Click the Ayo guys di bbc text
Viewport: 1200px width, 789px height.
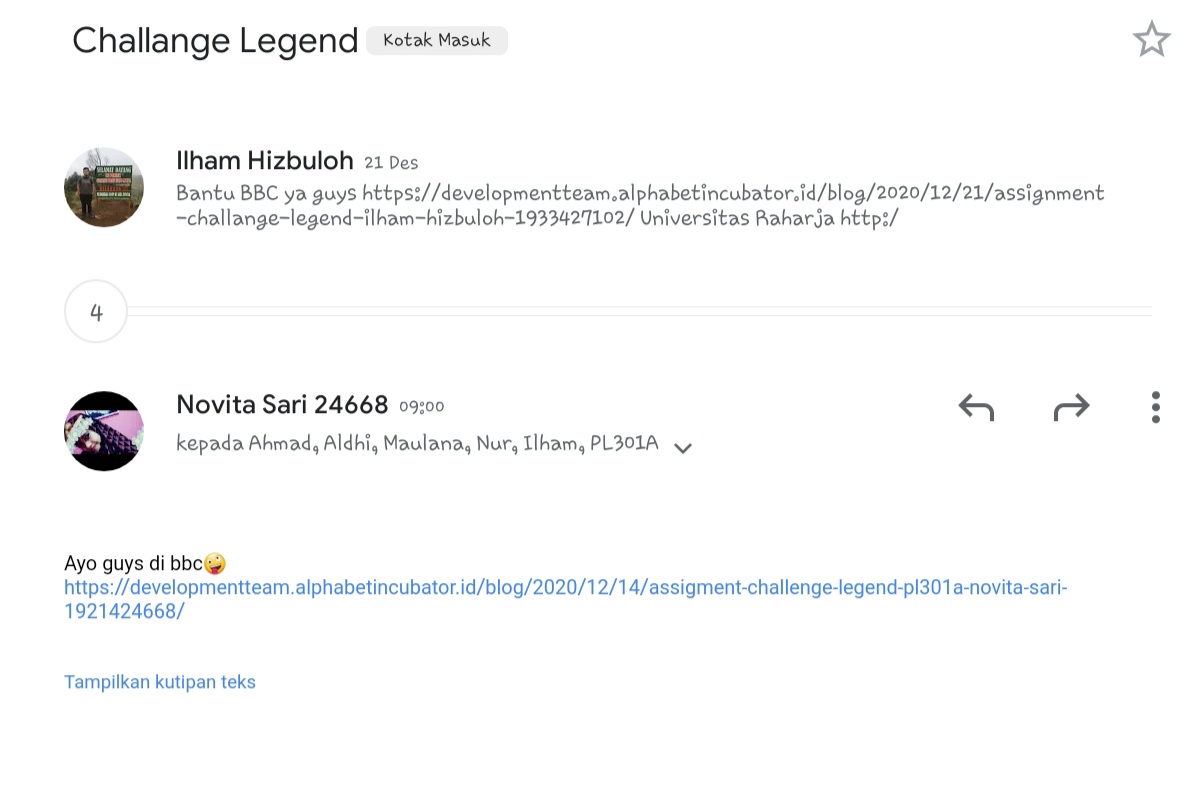(134, 564)
